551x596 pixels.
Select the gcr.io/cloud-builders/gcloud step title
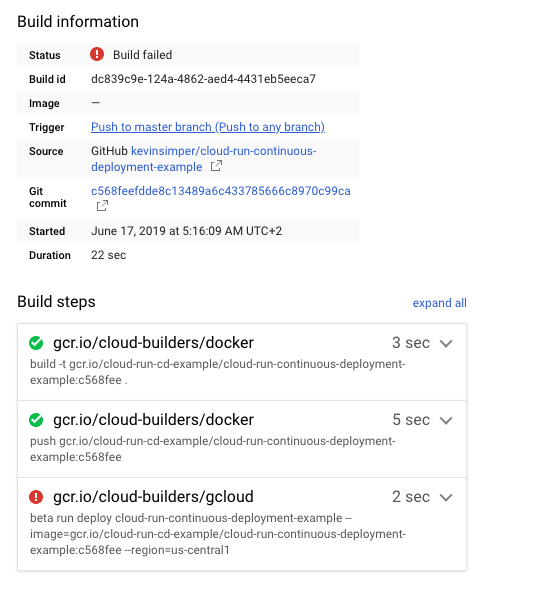[x=153, y=497]
